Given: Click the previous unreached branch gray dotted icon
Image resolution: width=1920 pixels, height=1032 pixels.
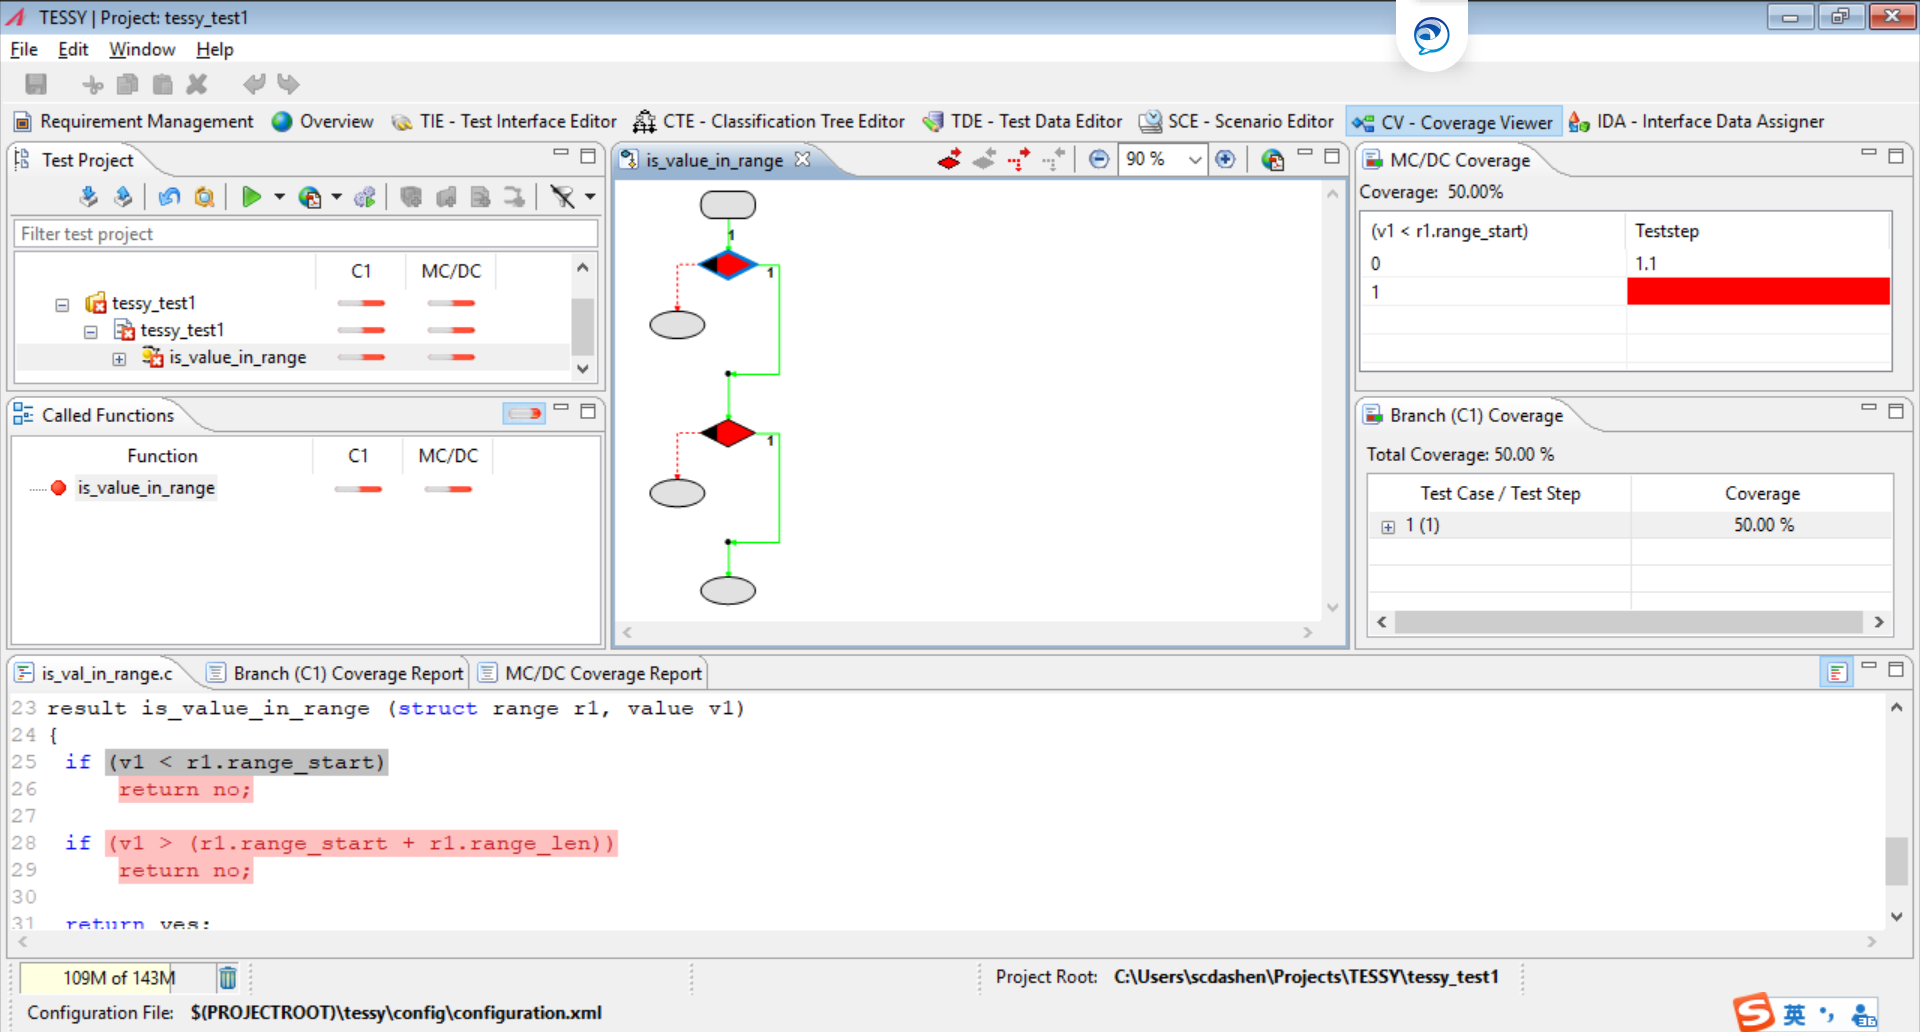Looking at the screenshot, I should tap(1053, 159).
